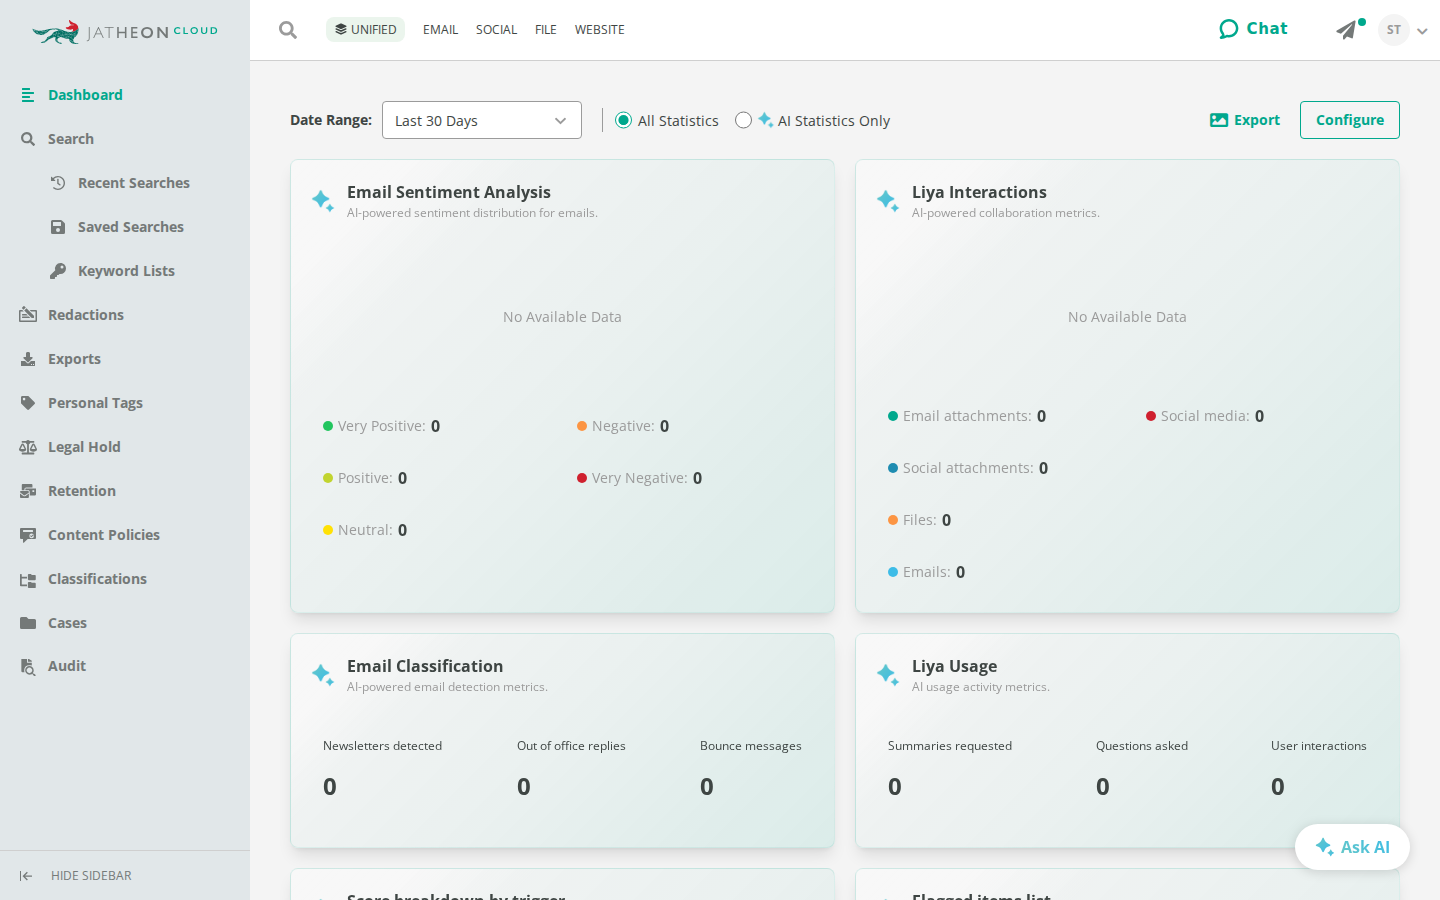The image size is (1440, 900).
Task: Click the Legal Hold scales icon
Action: 28,447
